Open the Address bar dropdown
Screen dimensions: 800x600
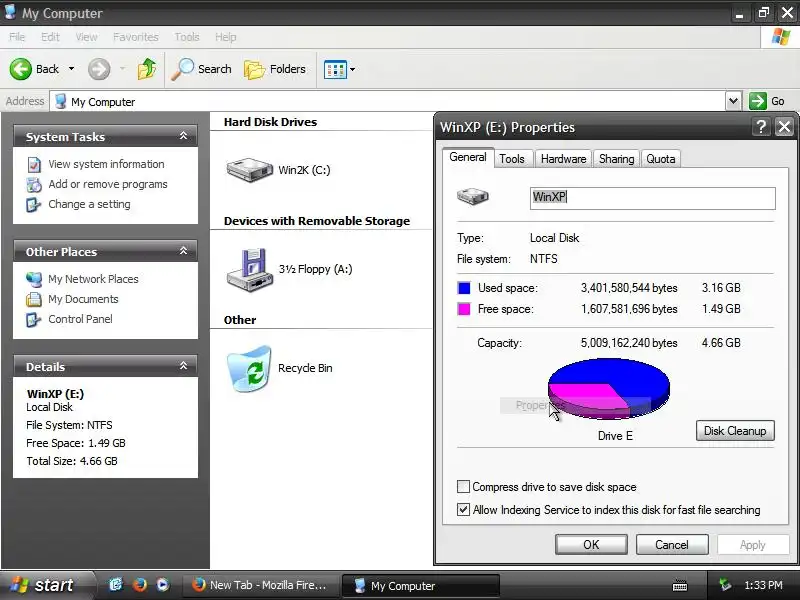[733, 101]
